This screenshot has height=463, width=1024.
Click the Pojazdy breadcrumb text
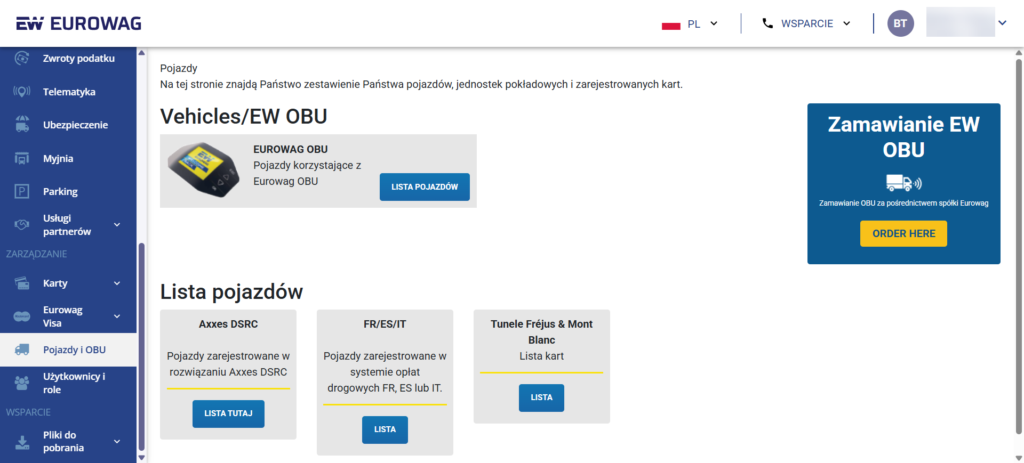pyautogui.click(x=179, y=68)
